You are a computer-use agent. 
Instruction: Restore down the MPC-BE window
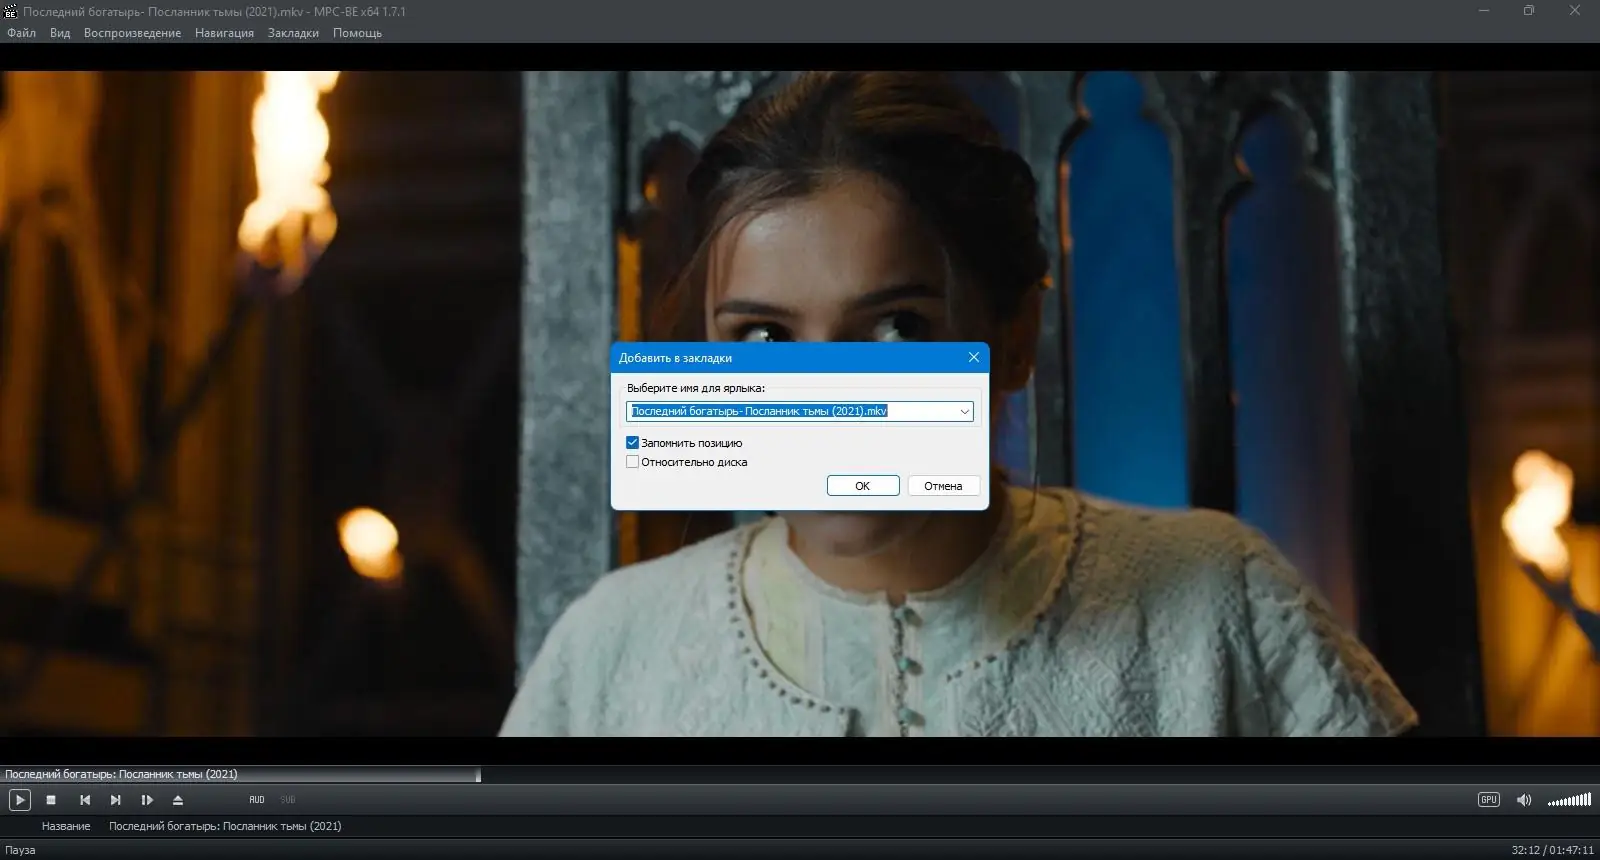(x=1529, y=11)
